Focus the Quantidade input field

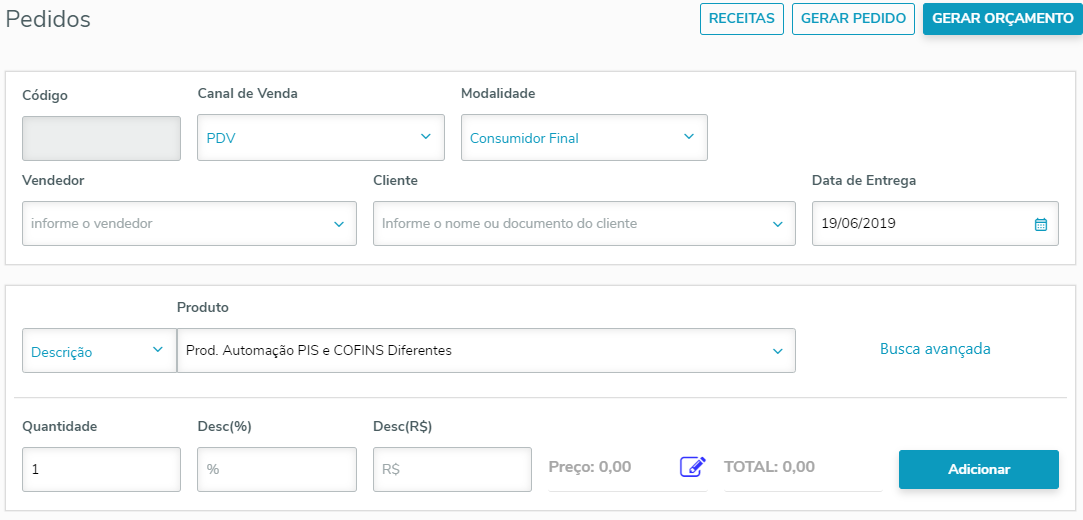pos(101,469)
